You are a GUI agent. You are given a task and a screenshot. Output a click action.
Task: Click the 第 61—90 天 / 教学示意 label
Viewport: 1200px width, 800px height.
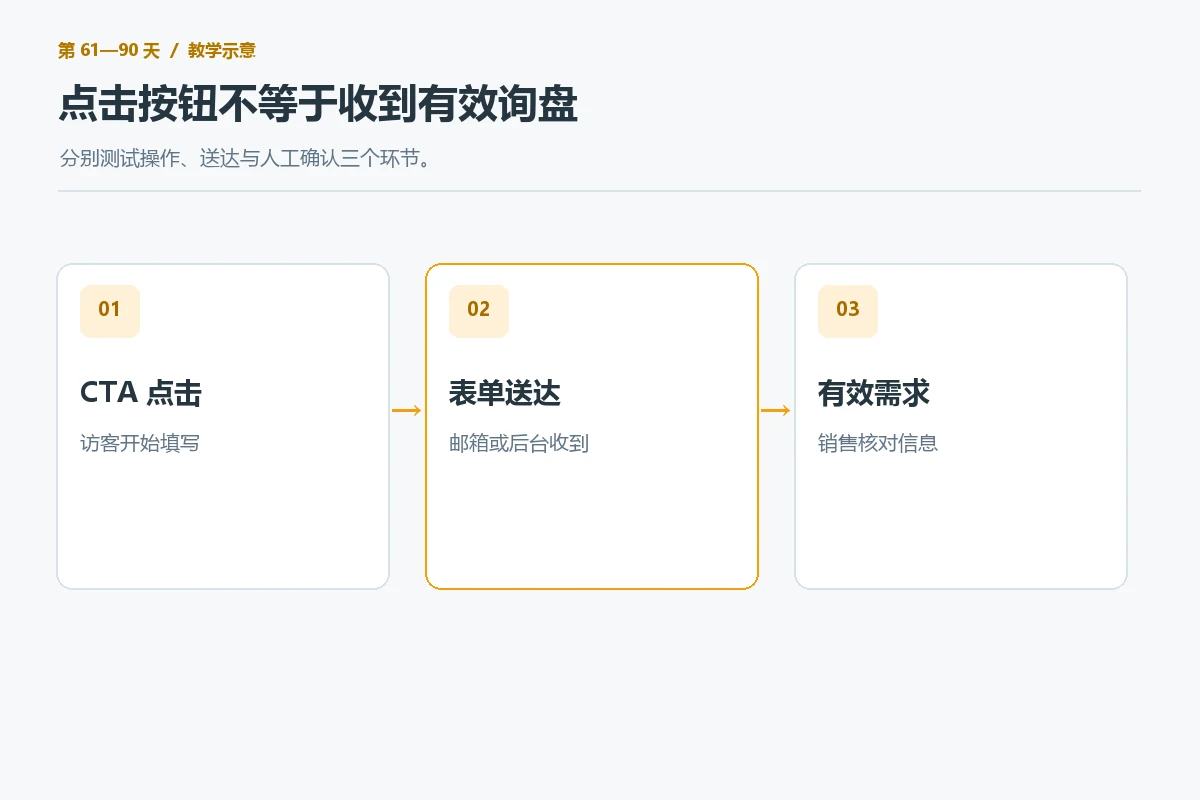click(157, 51)
